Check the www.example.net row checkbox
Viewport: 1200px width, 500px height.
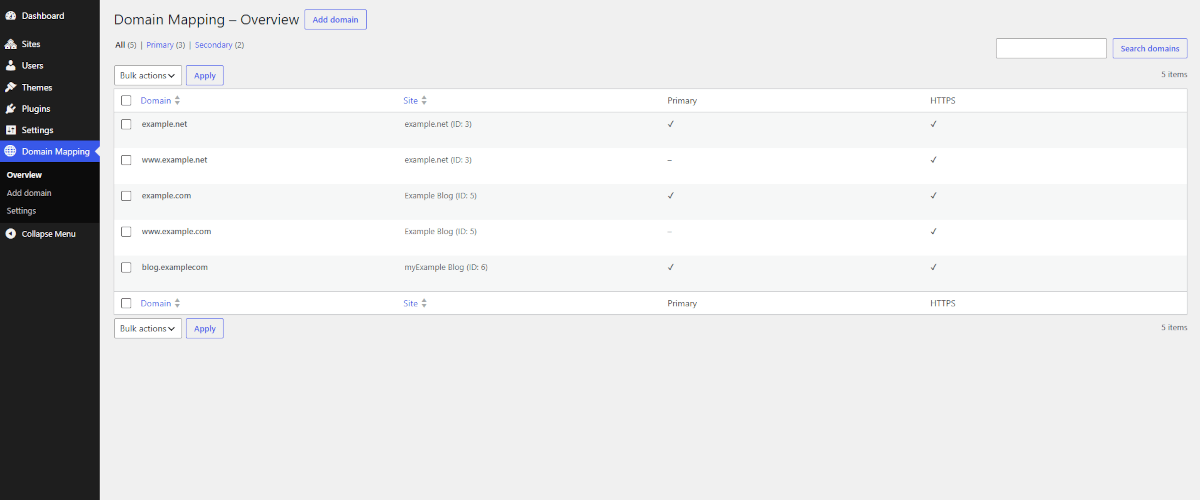(126, 160)
